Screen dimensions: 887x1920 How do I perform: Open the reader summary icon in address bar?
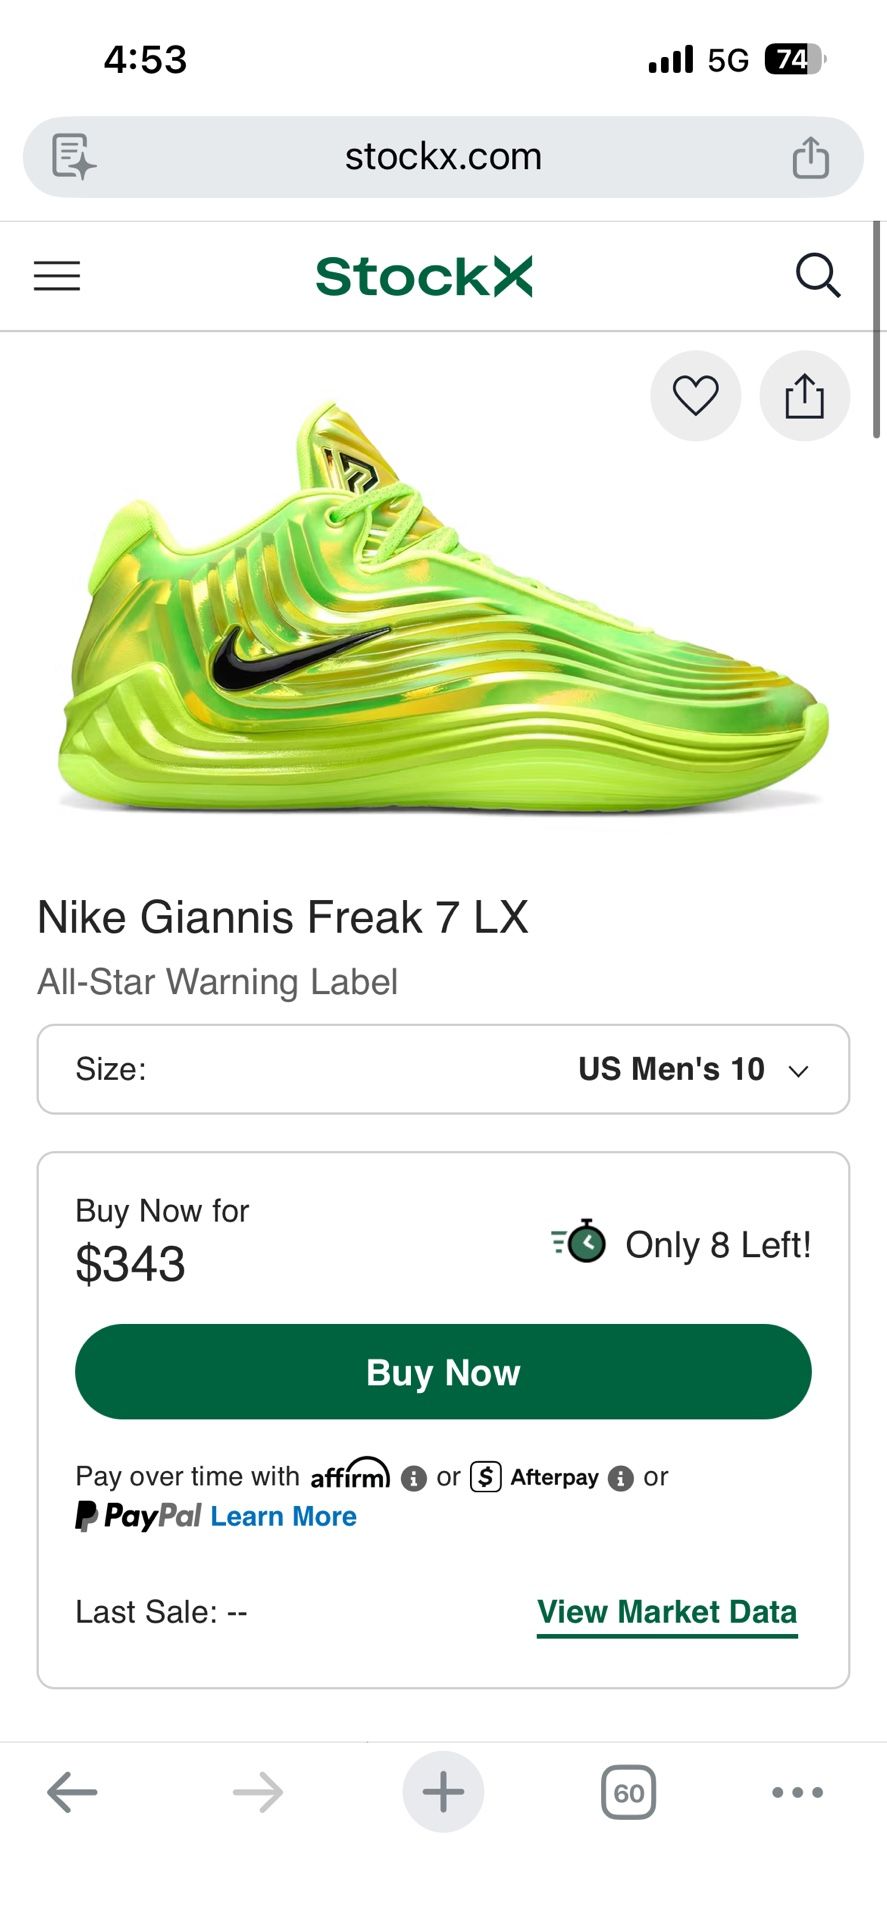pos(74,157)
